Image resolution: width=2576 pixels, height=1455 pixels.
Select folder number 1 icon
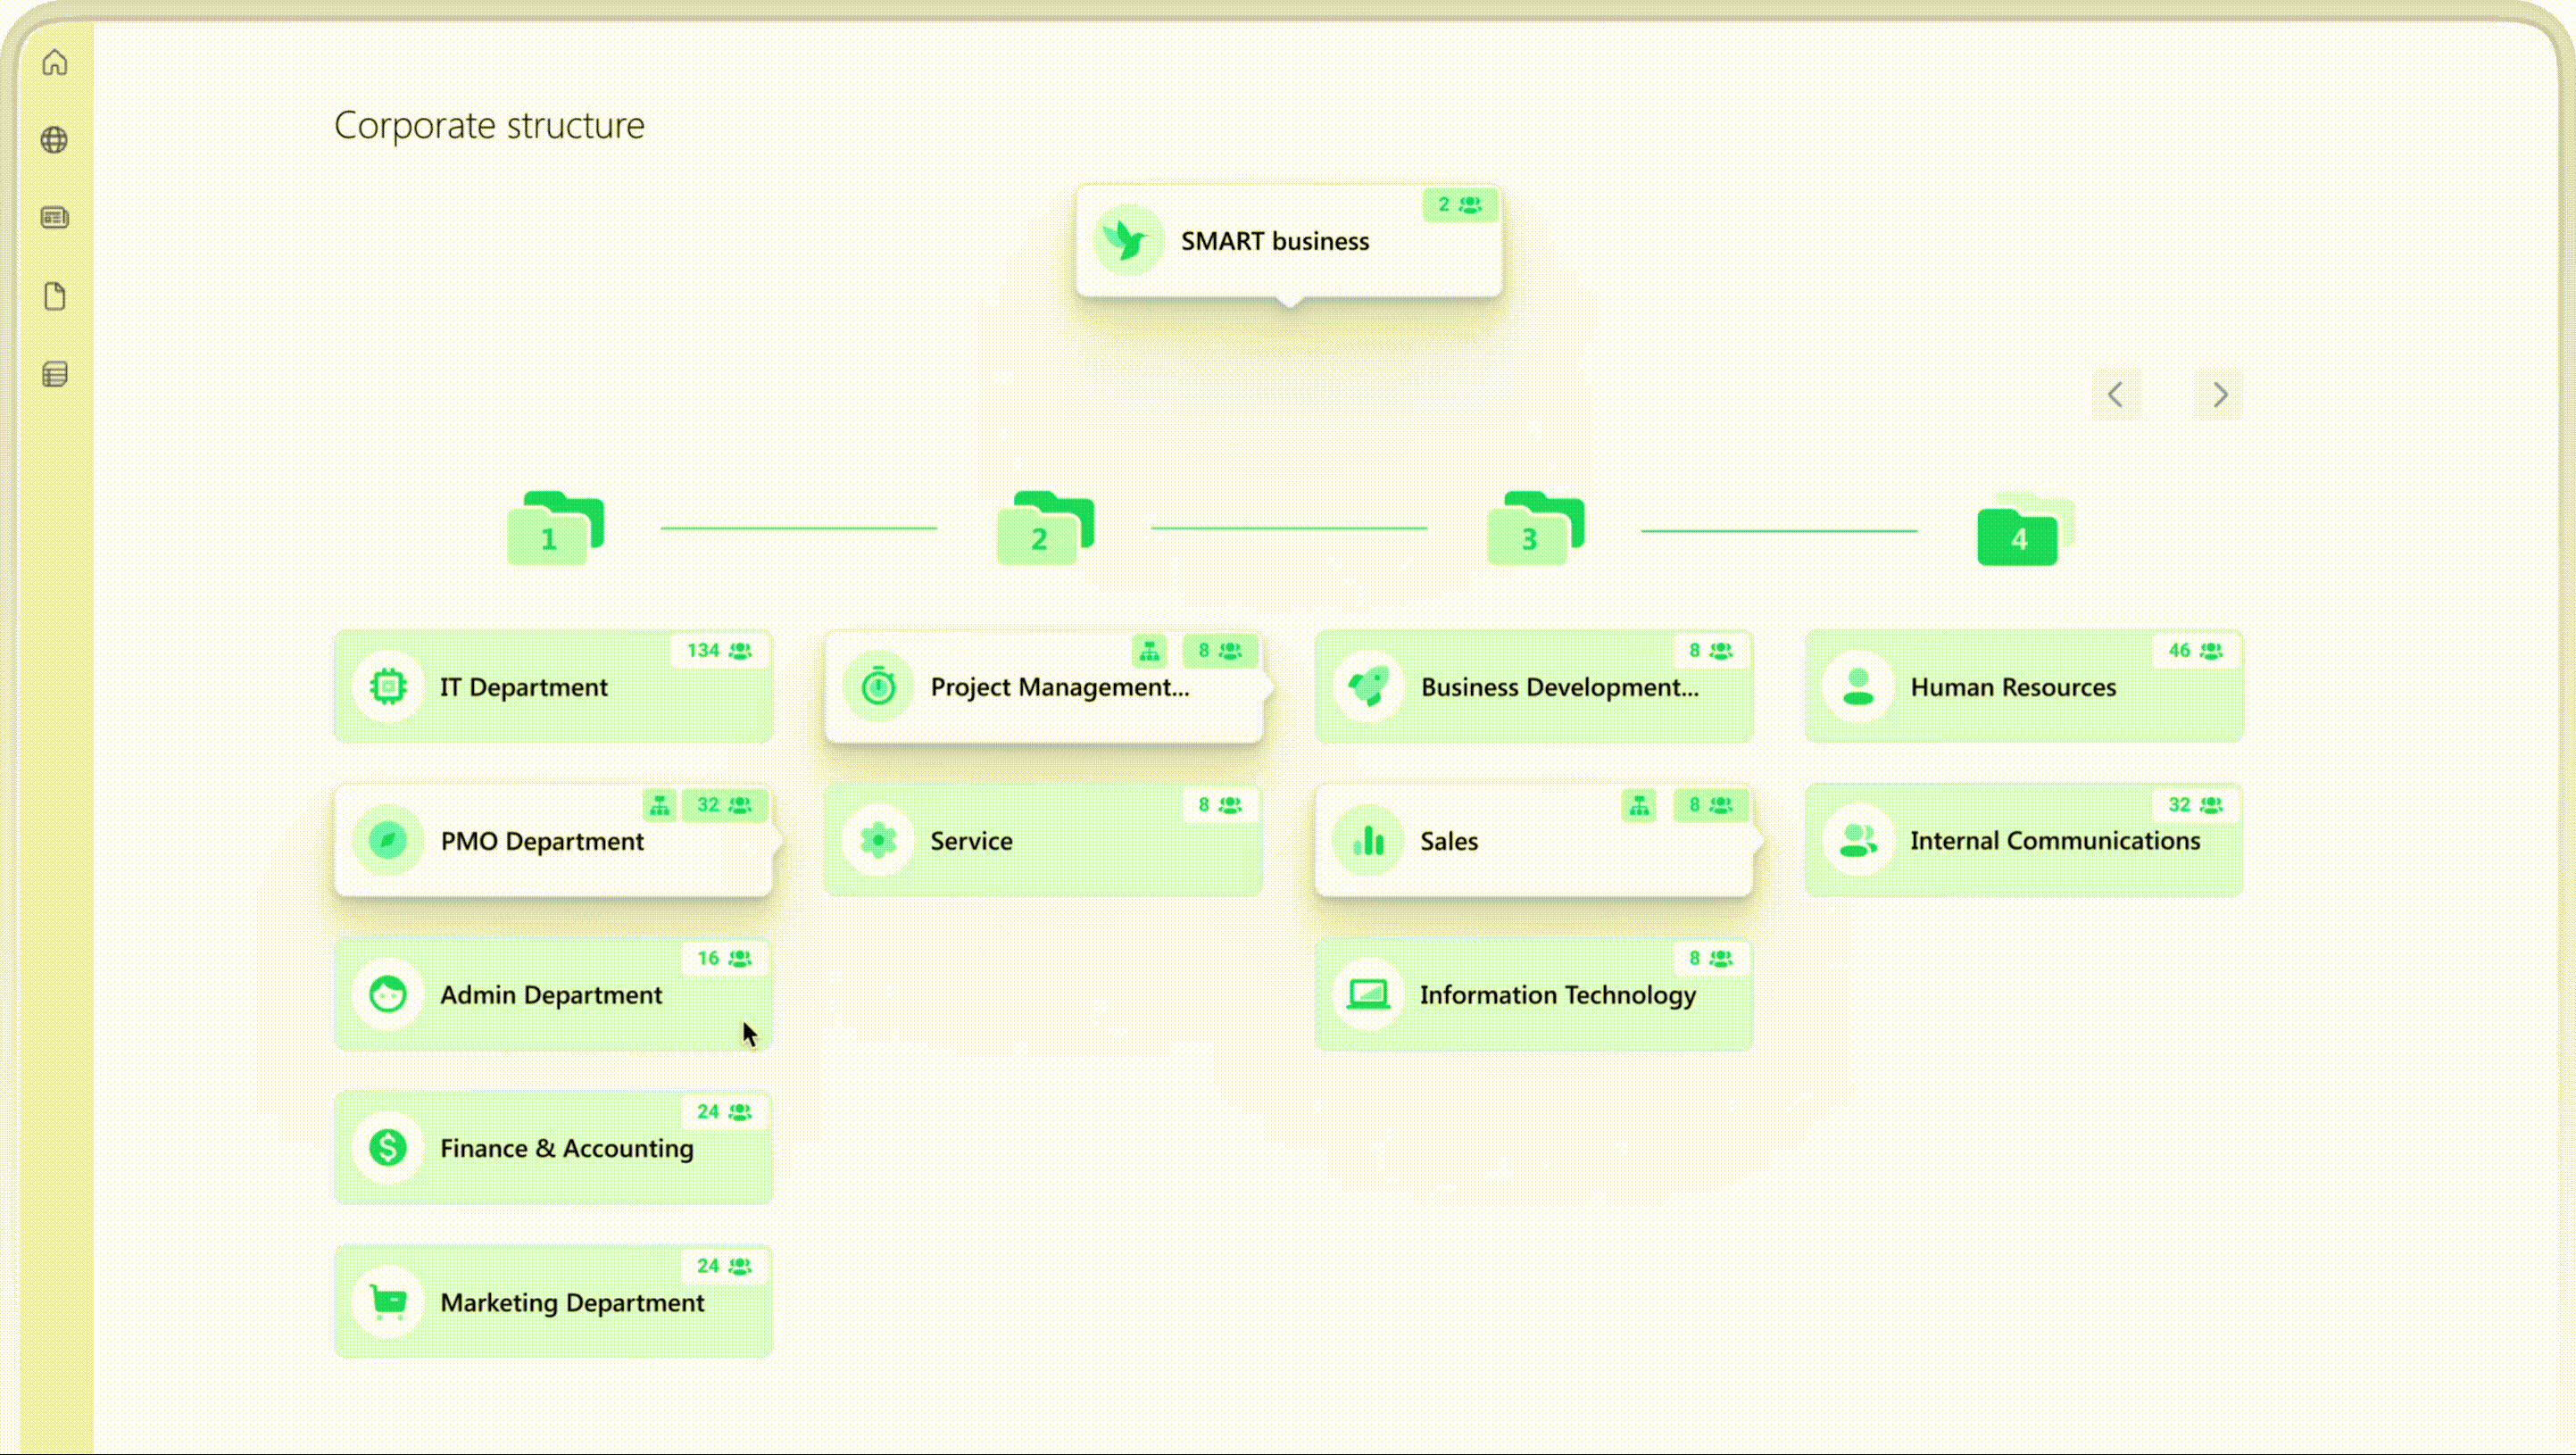[554, 529]
